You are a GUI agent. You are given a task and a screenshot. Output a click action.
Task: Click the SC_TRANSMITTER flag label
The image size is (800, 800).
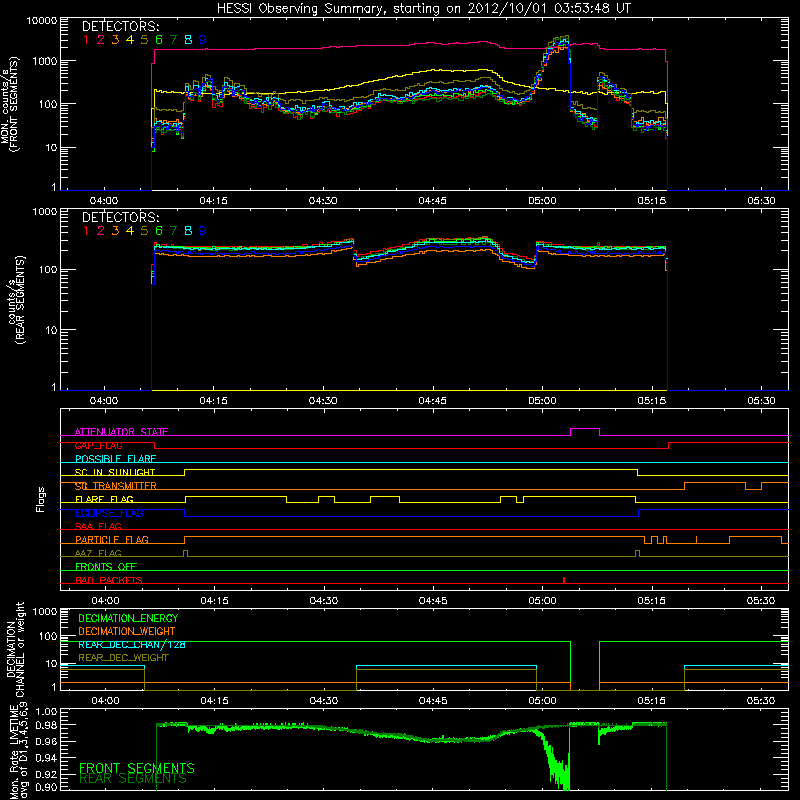coord(116,486)
